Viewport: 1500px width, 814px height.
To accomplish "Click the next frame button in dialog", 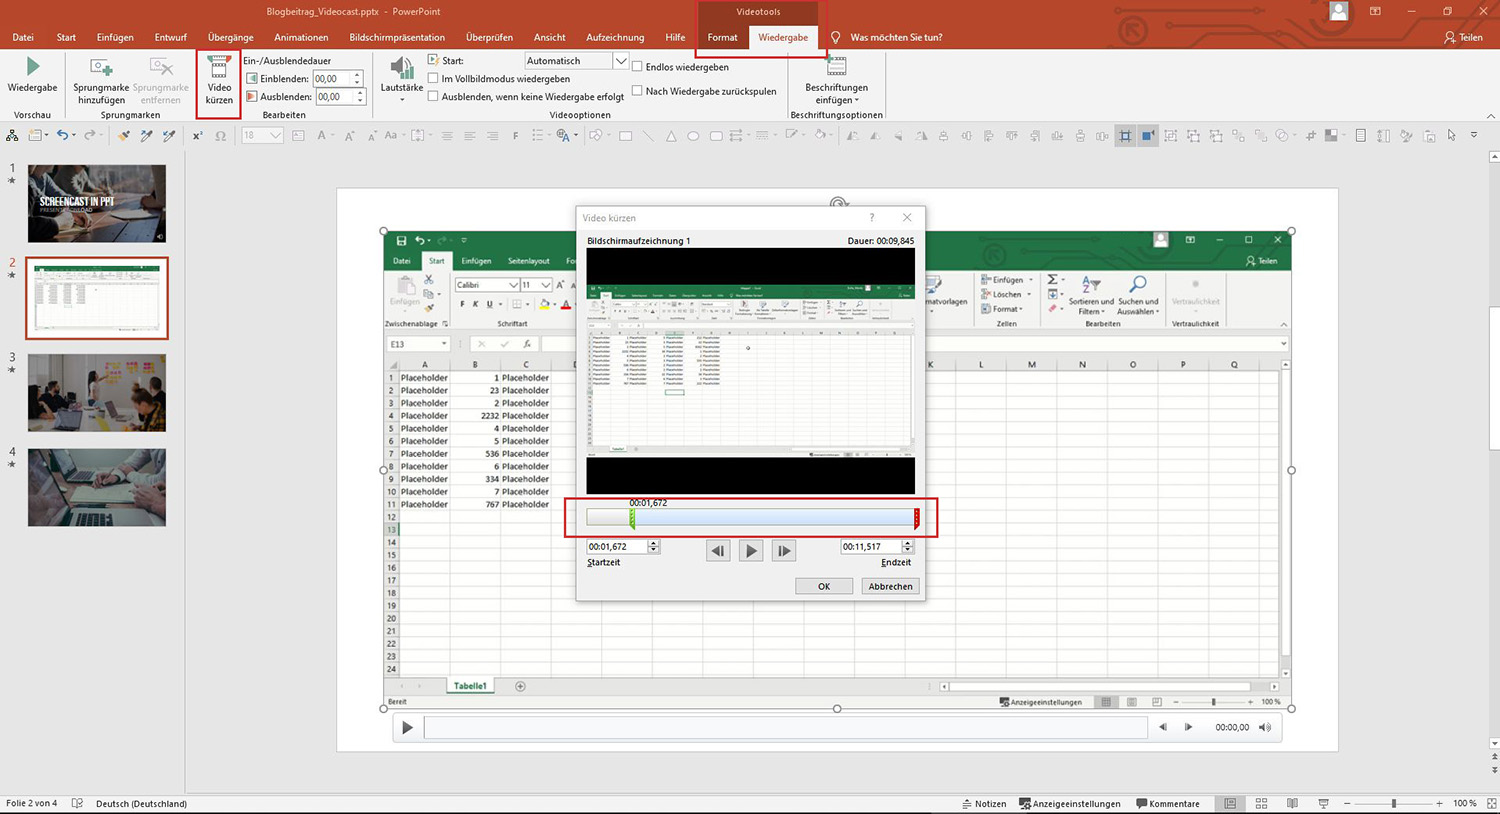I will click(784, 550).
